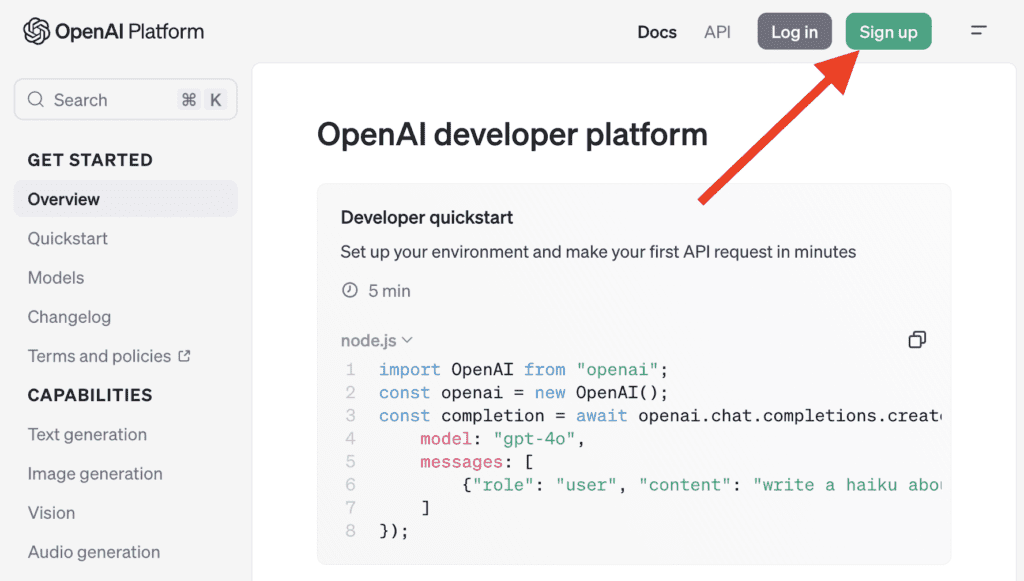Viewport: 1024px width, 581px height.
Task: Click the 'messages: [' code line
Action: [477, 462]
